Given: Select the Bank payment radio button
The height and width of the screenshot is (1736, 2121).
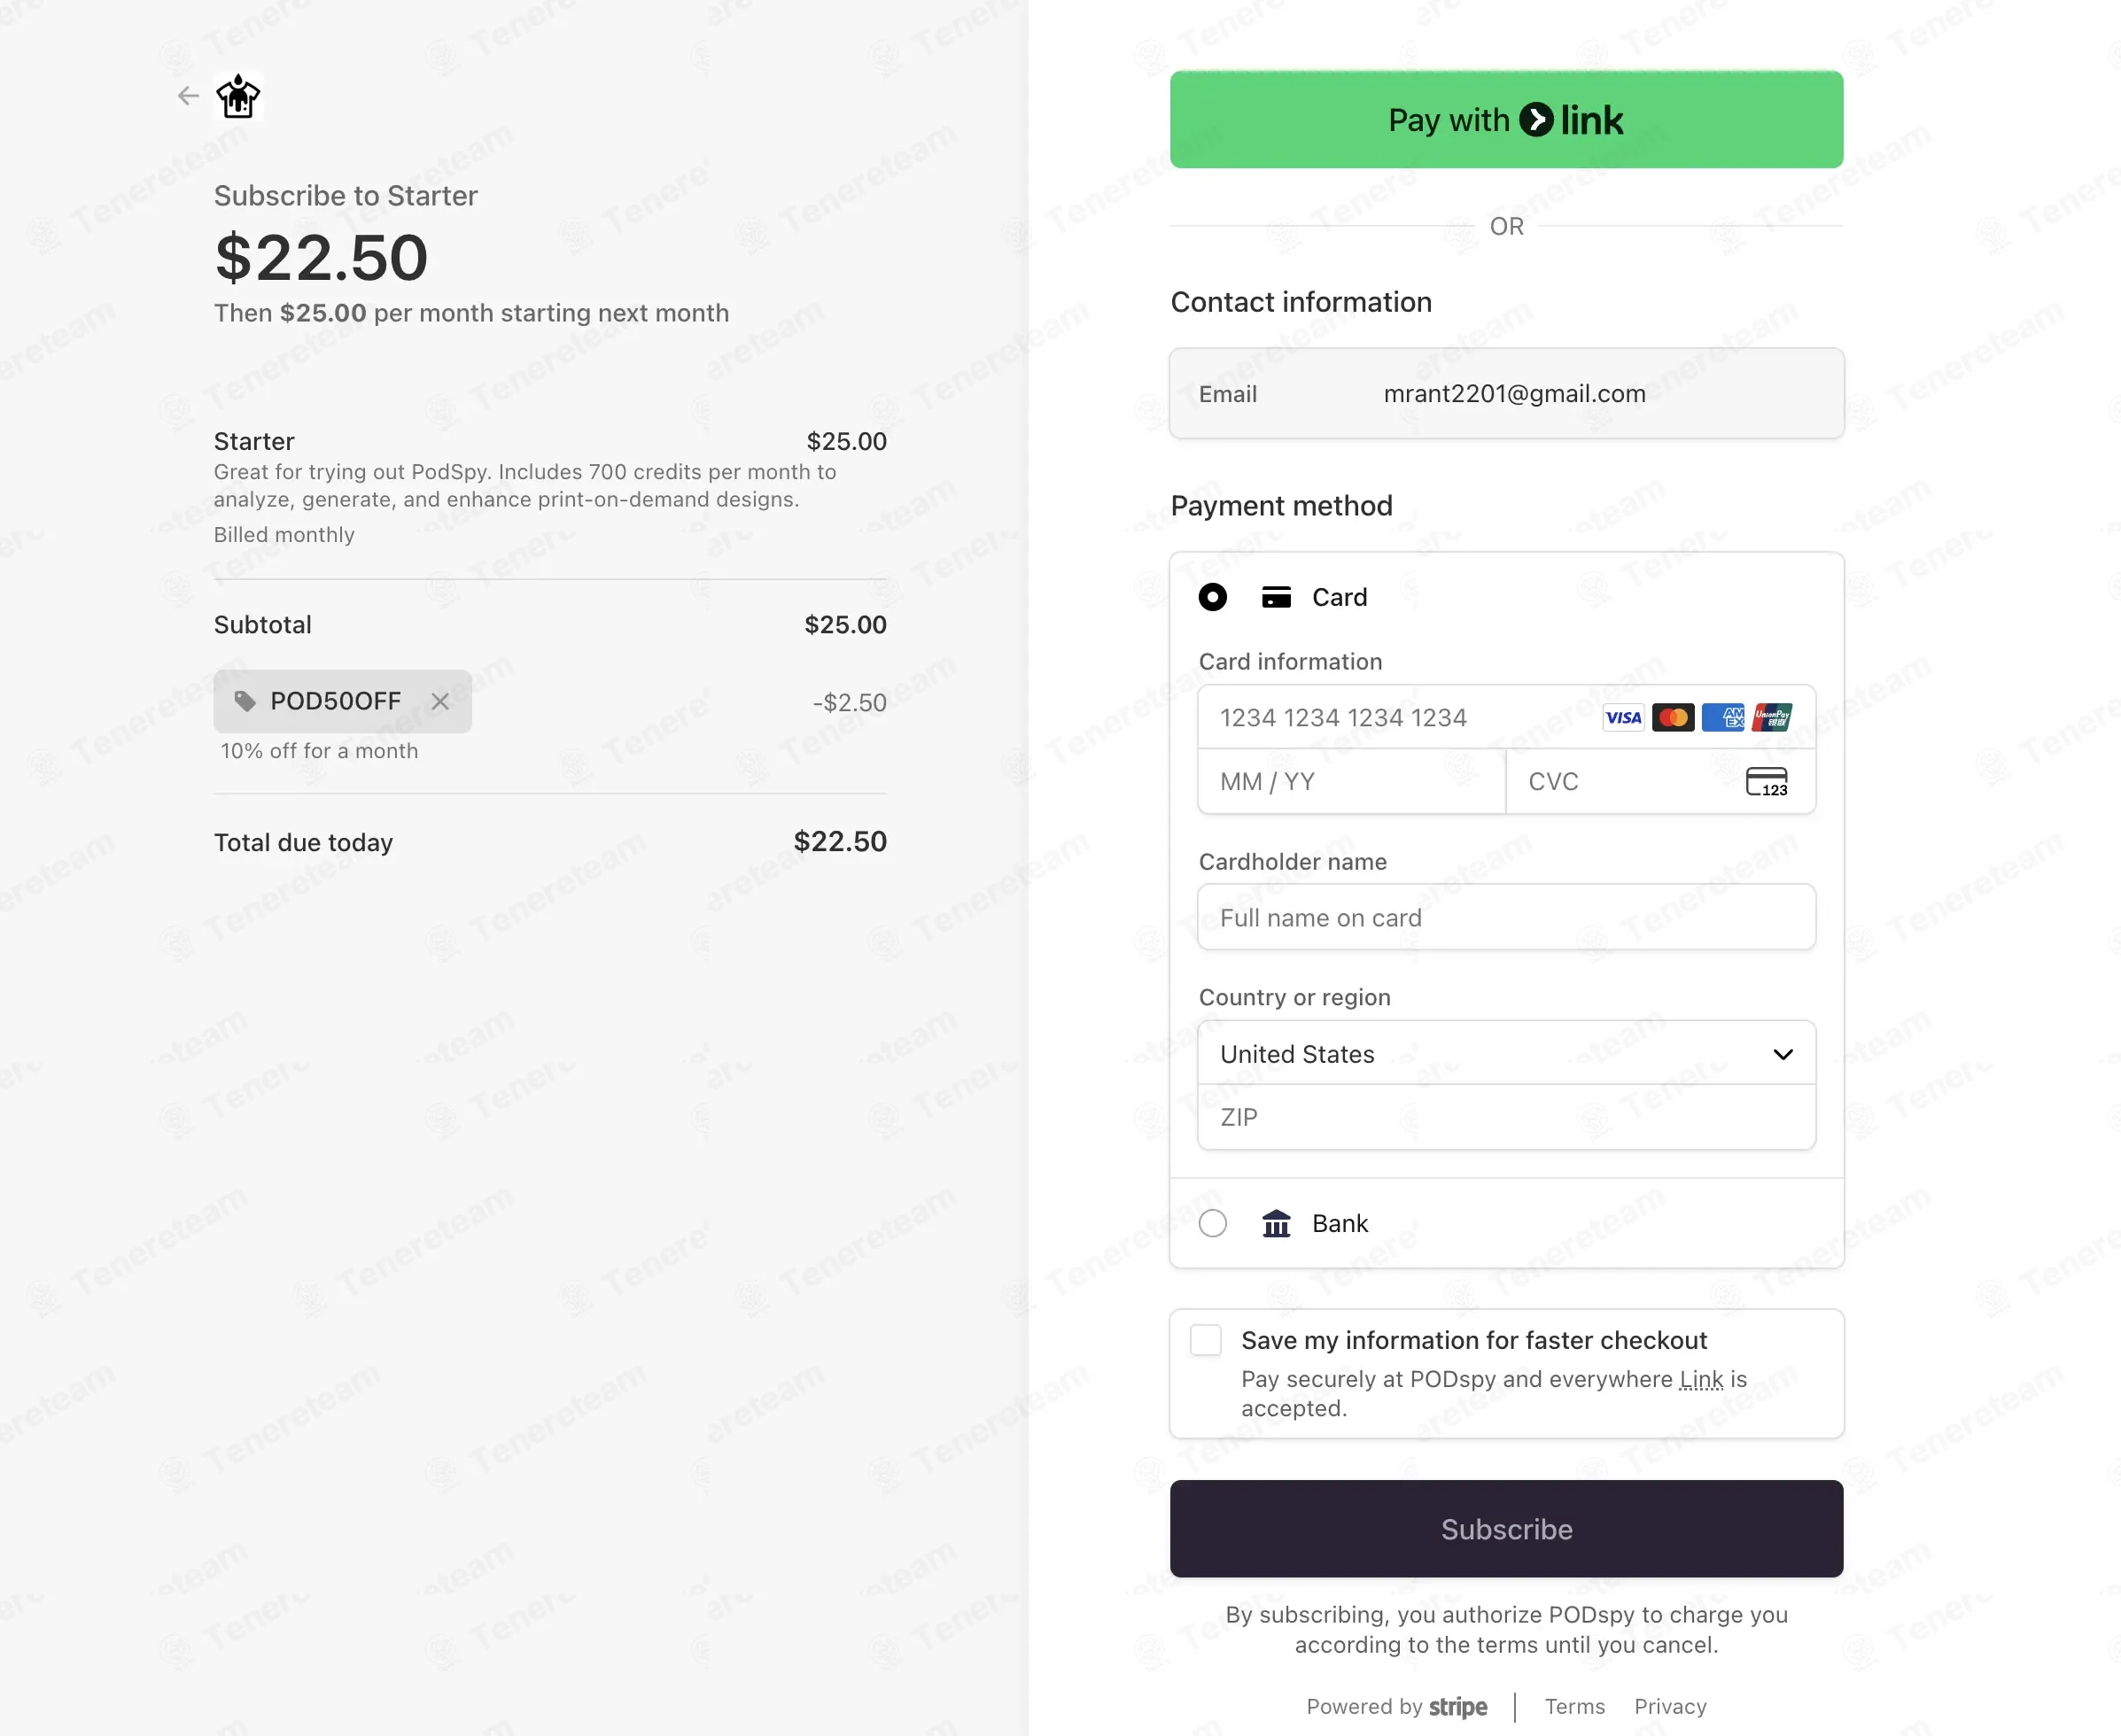Looking at the screenshot, I should pos(1213,1223).
